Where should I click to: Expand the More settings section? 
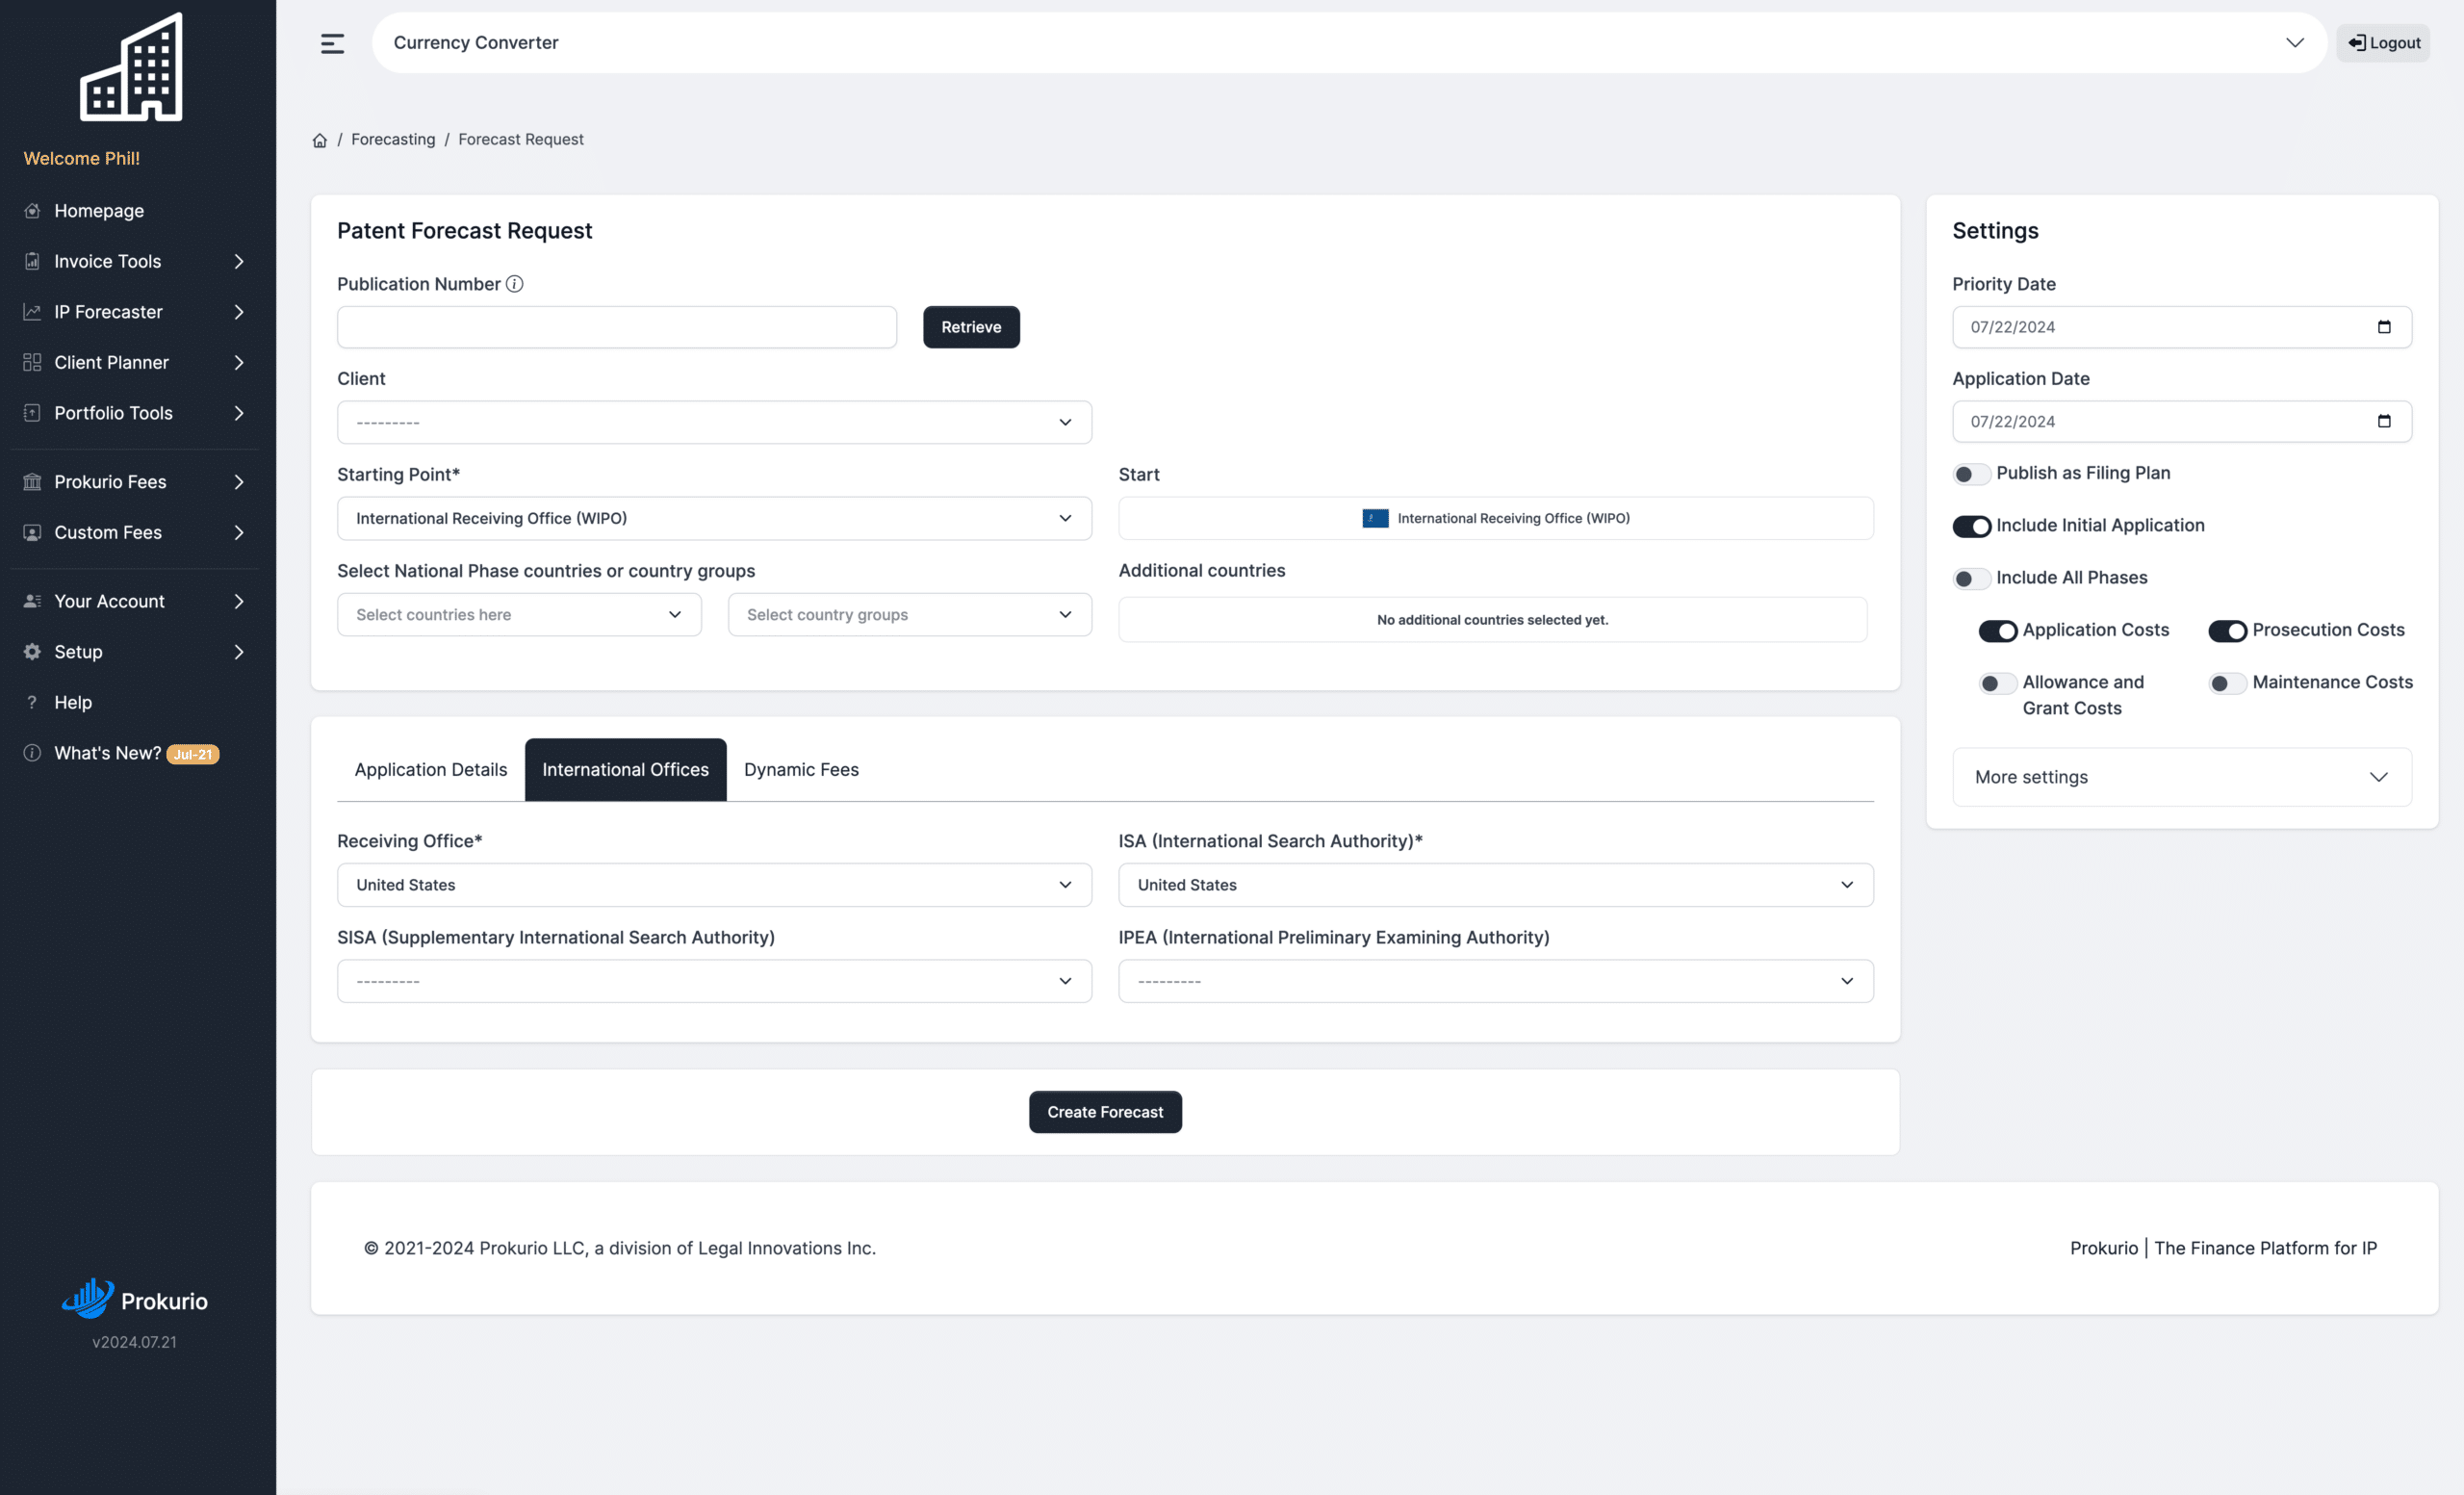coord(2182,777)
